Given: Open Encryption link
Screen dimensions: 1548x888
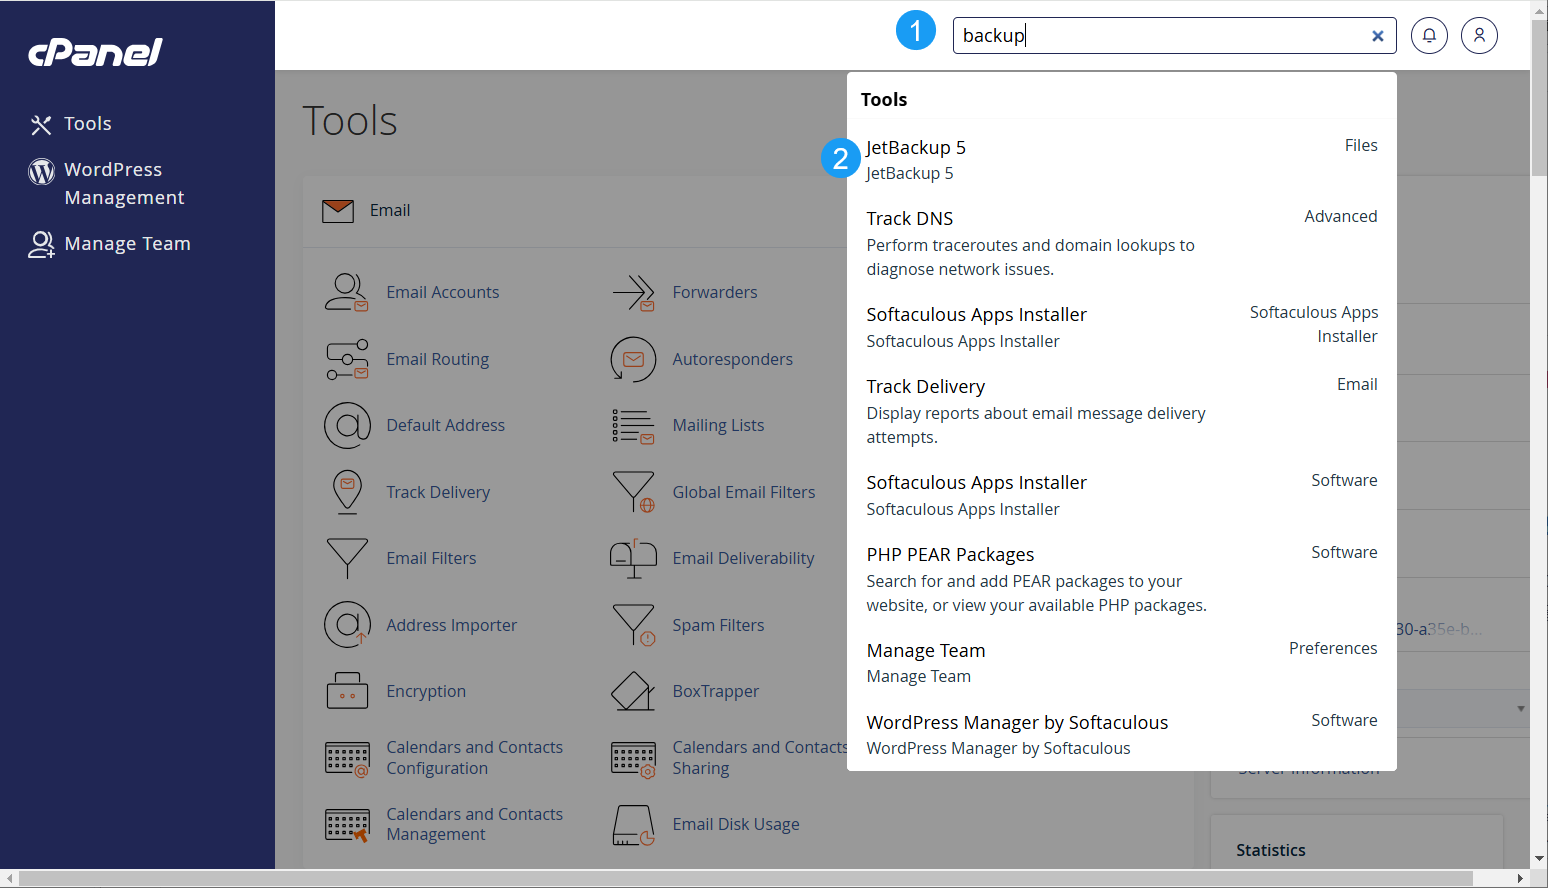Looking at the screenshot, I should click(426, 691).
